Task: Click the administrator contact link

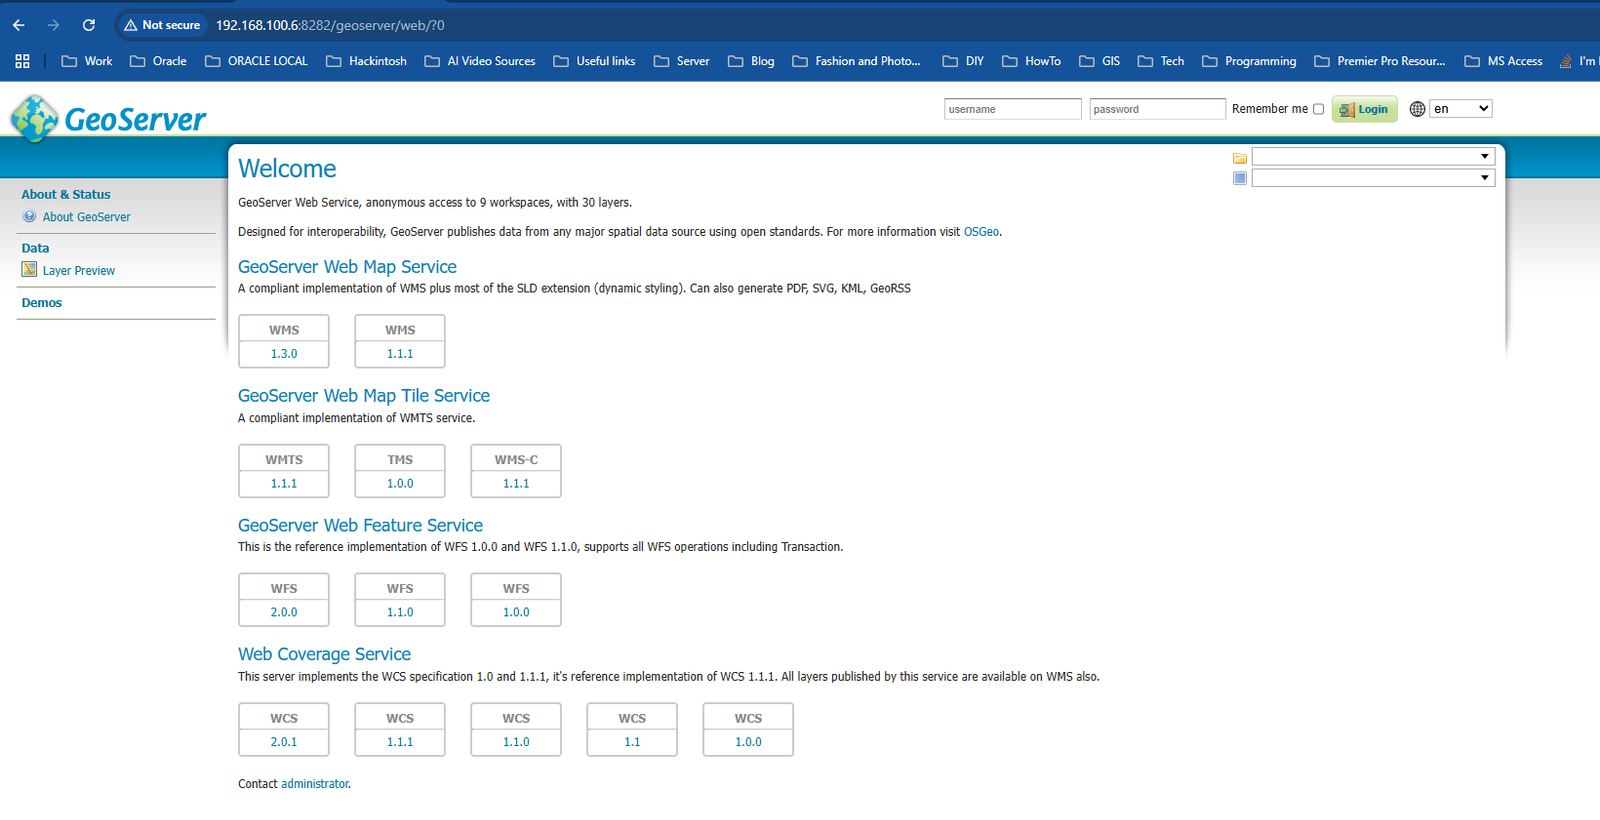Action: 315,784
